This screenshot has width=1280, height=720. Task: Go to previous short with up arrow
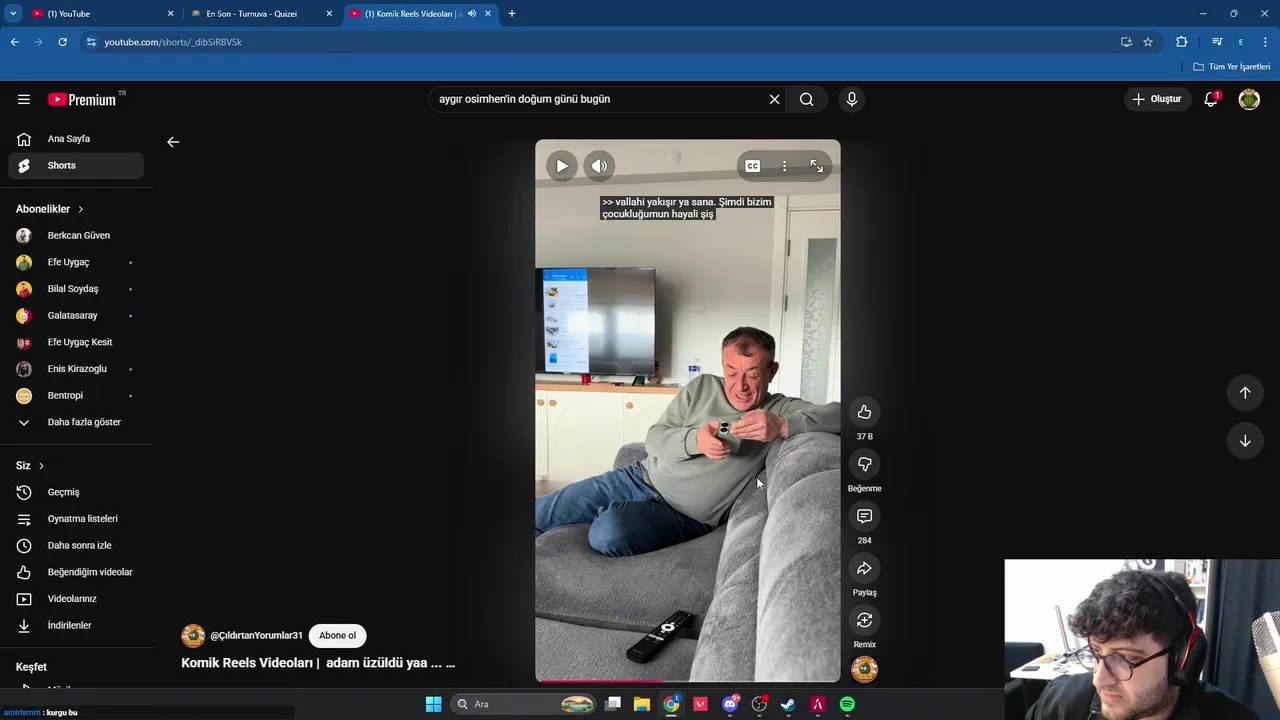point(1245,392)
